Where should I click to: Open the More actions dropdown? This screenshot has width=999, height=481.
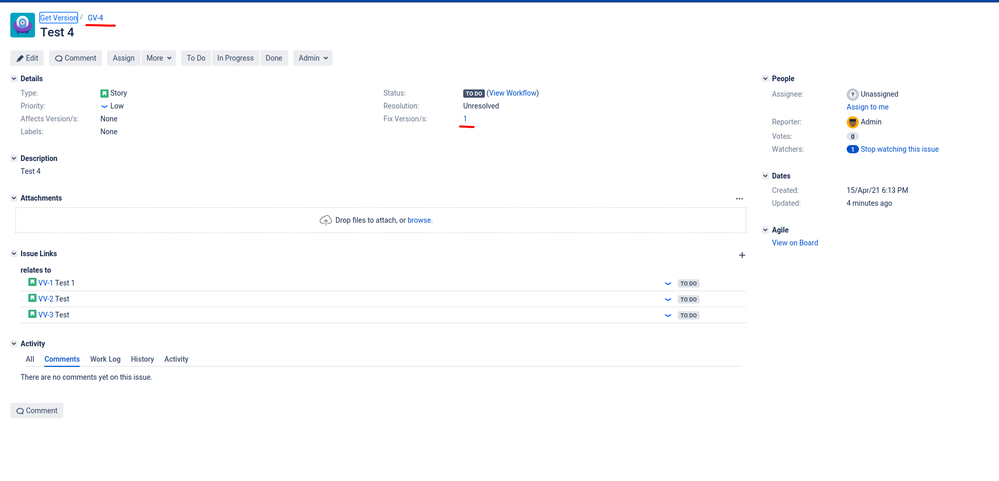159,58
